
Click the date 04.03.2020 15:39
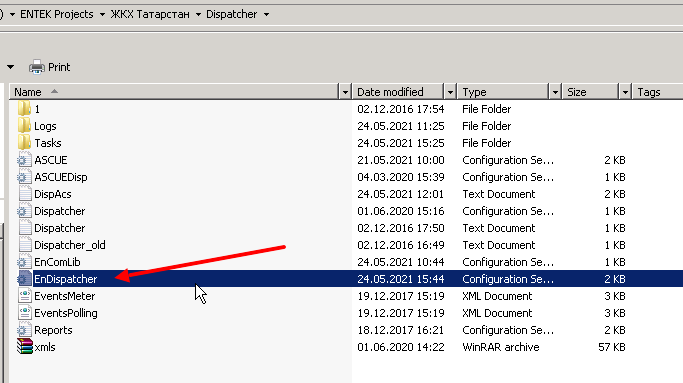click(x=401, y=177)
